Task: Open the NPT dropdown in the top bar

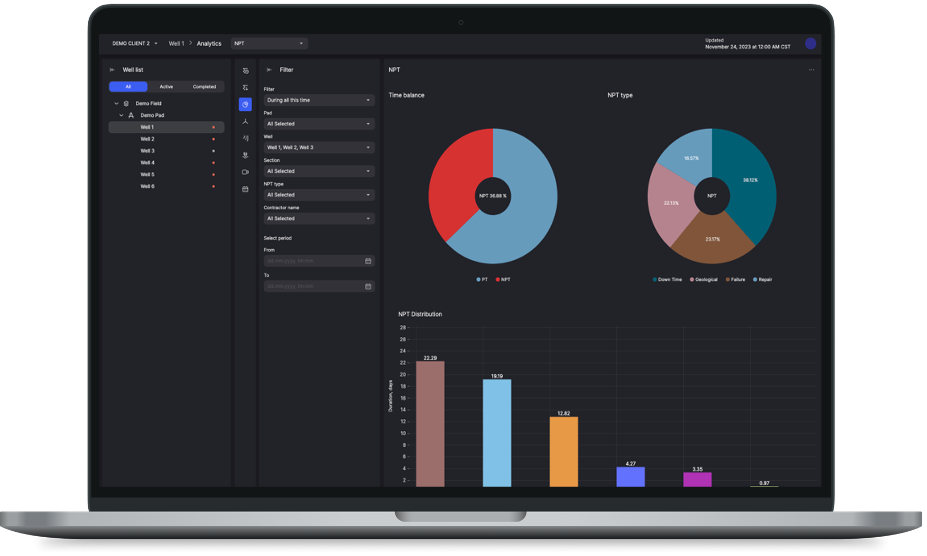Action: pyautogui.click(x=269, y=43)
